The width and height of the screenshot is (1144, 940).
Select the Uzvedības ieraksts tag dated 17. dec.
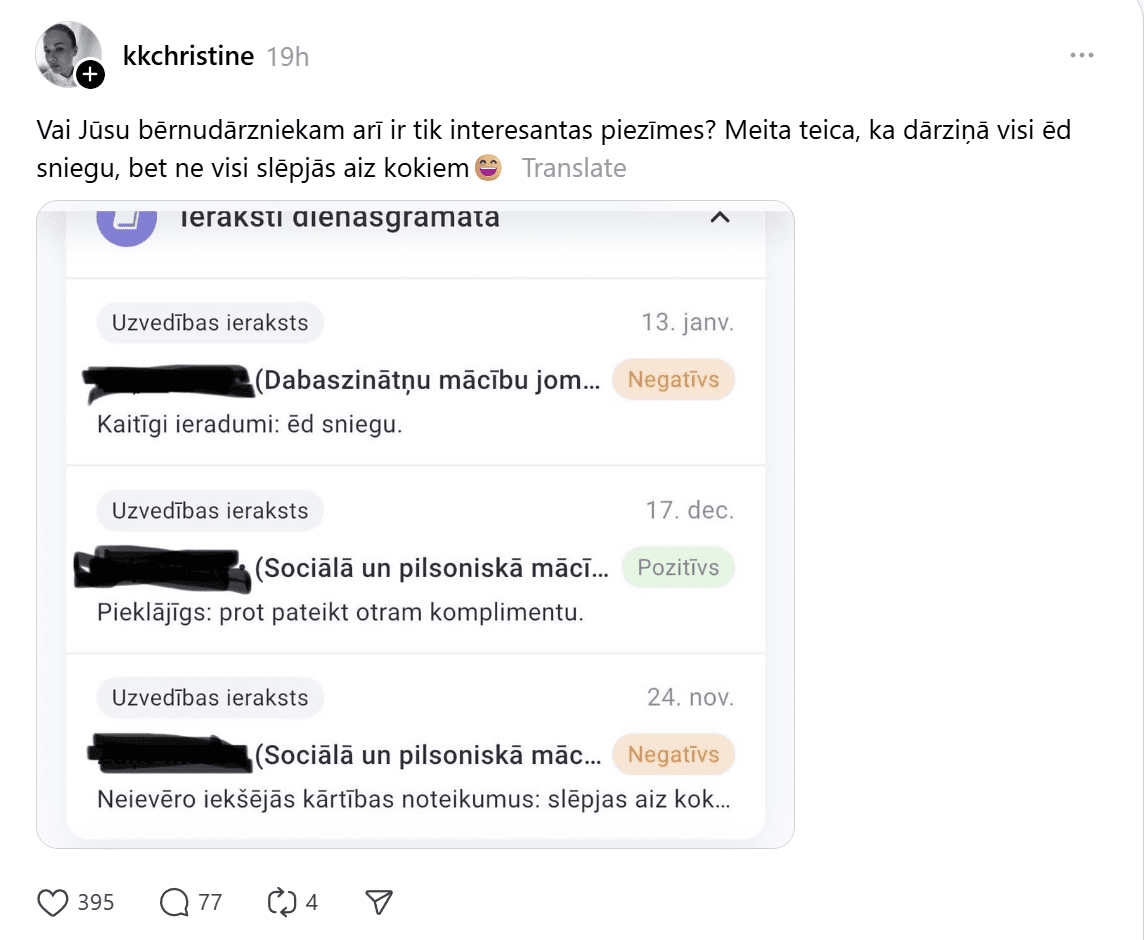tap(210, 510)
